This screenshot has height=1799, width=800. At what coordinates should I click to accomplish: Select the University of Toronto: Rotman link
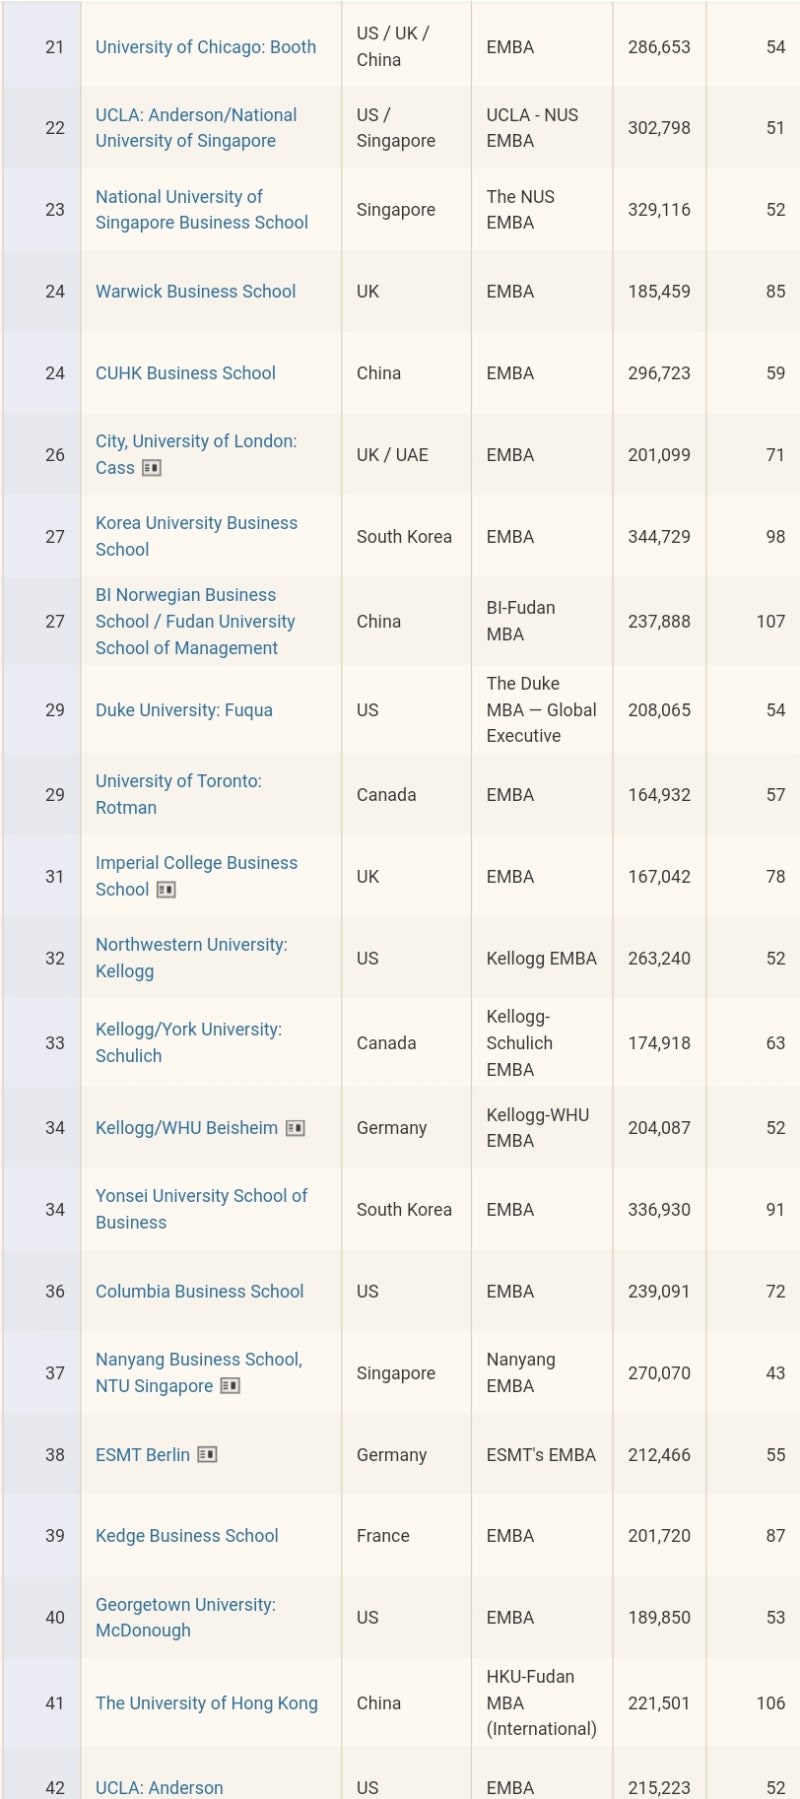[178, 794]
